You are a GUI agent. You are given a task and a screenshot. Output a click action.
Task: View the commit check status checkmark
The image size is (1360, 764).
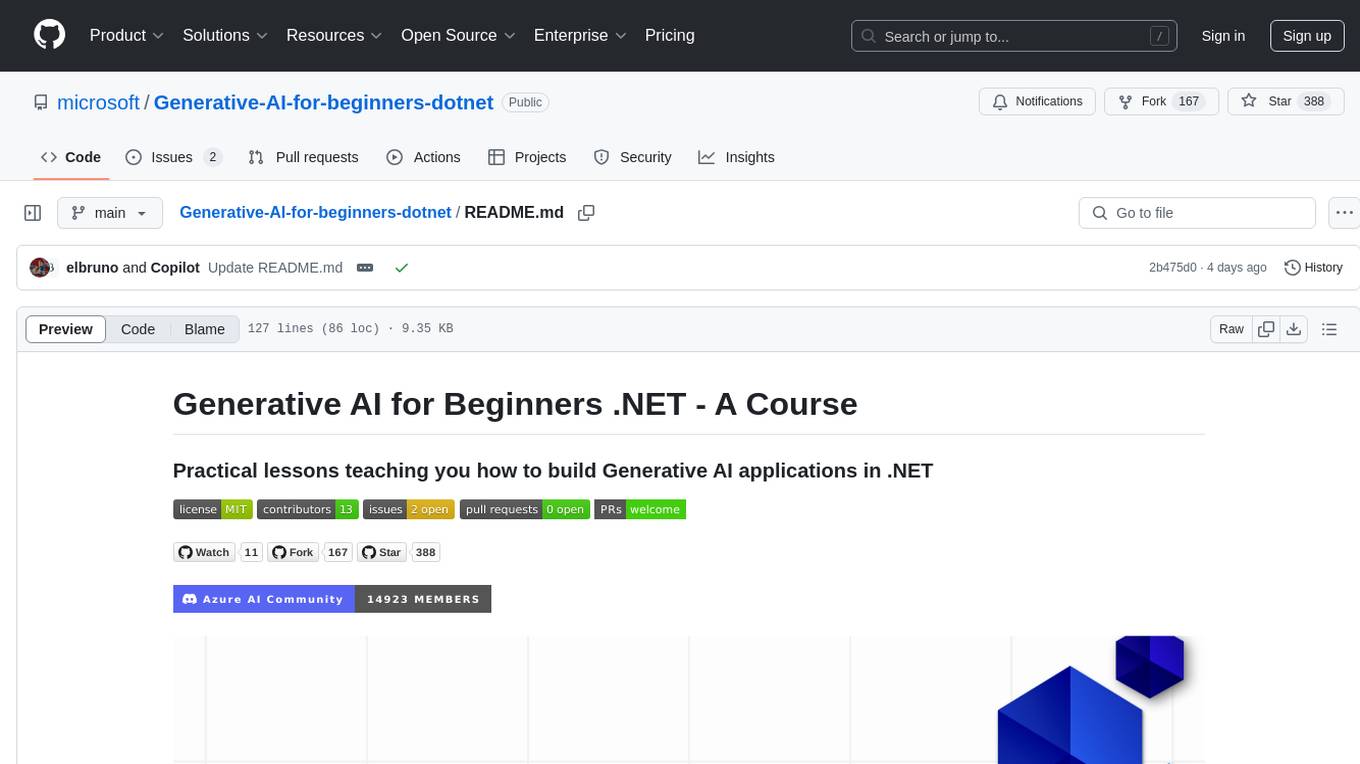point(401,268)
